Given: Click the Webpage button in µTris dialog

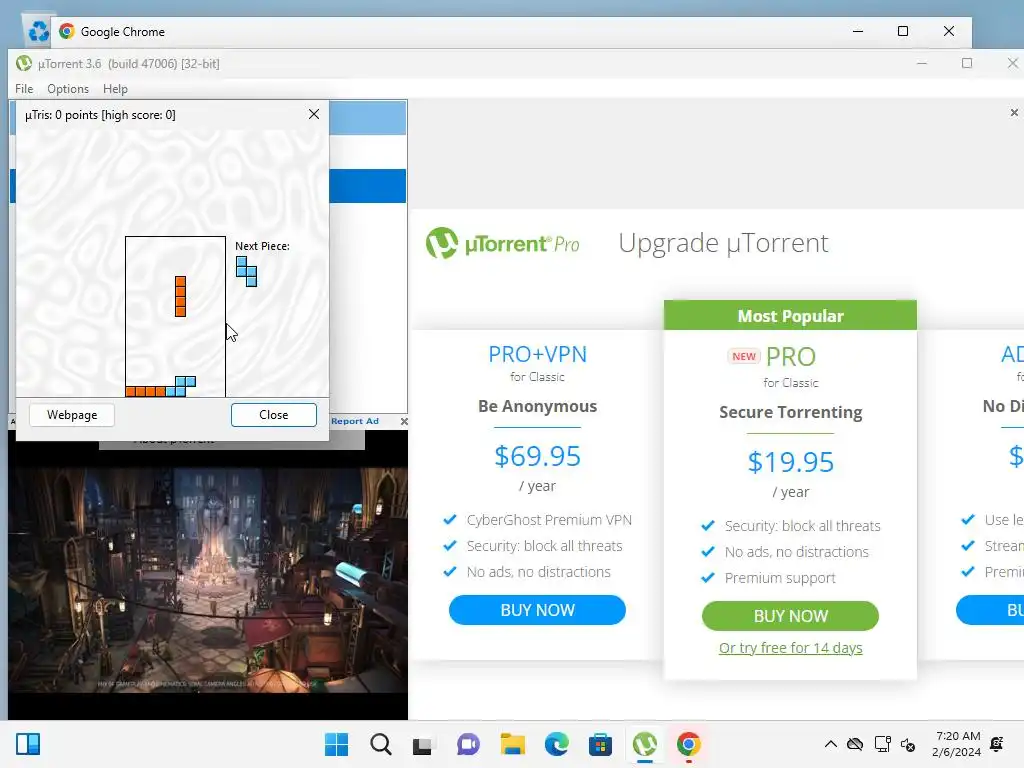Looking at the screenshot, I should (x=72, y=415).
